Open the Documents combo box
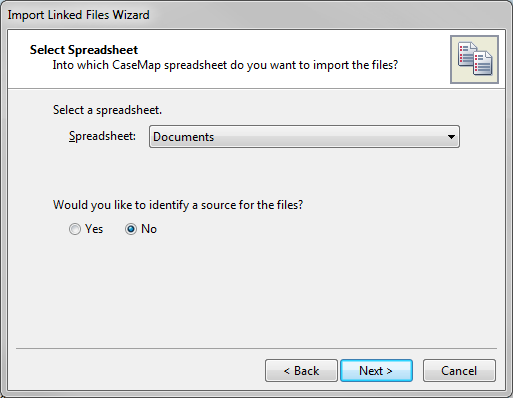 click(x=304, y=137)
